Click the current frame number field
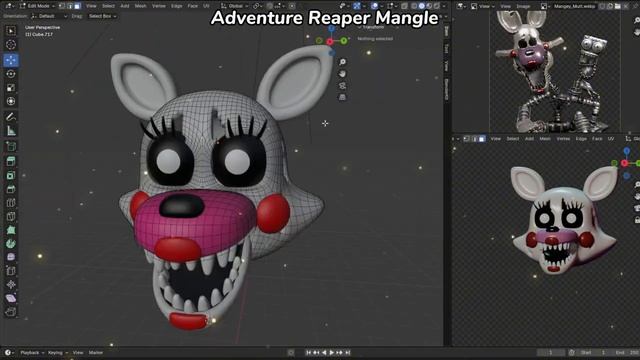This screenshot has height=360, width=640. 551,353
